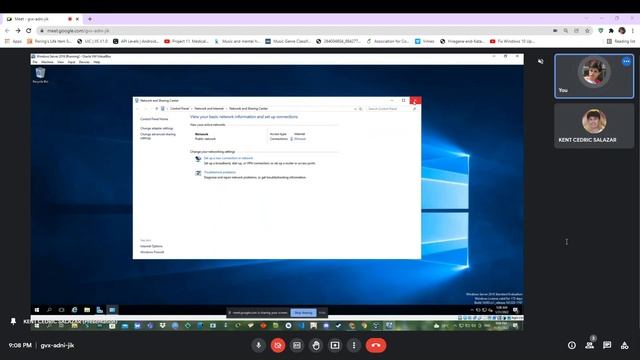Image resolution: width=640 pixels, height=360 pixels.
Task: Open options on the You tile
Action: click(x=627, y=62)
